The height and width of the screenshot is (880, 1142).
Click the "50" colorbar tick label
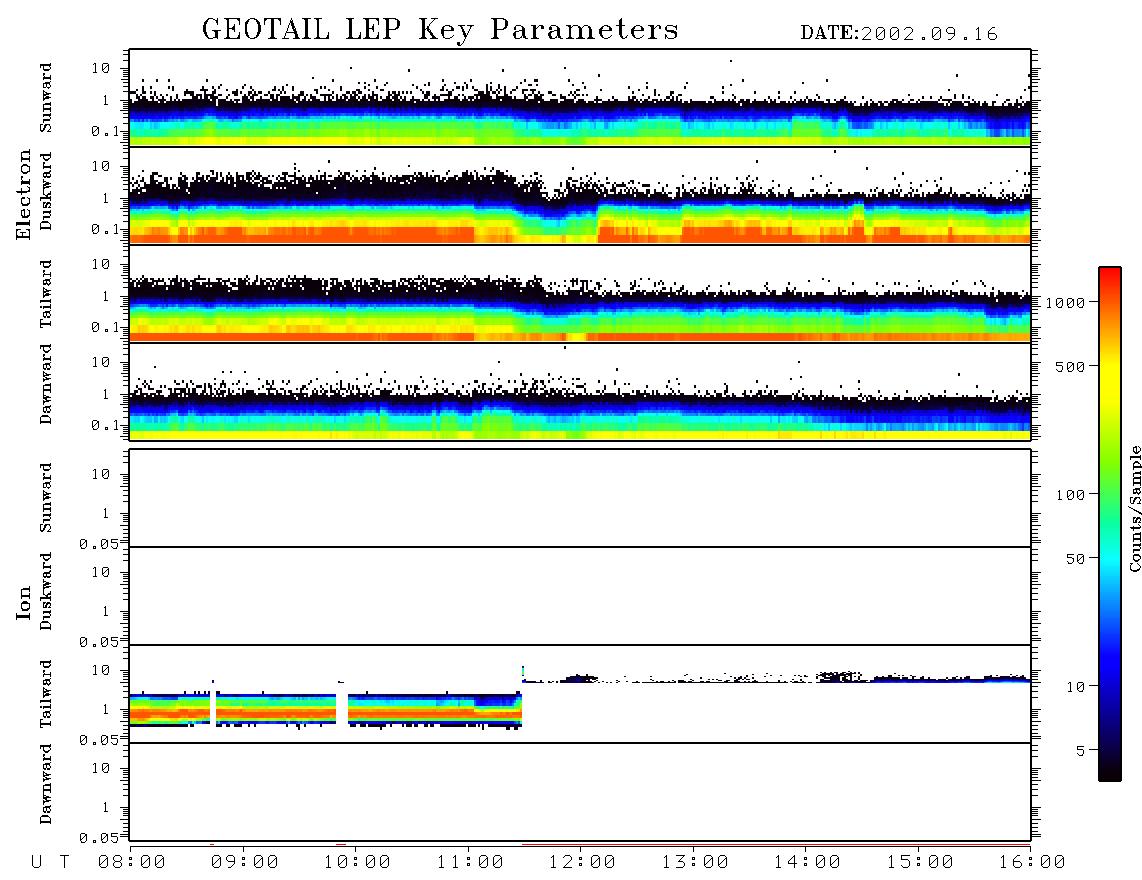tap(1076, 559)
